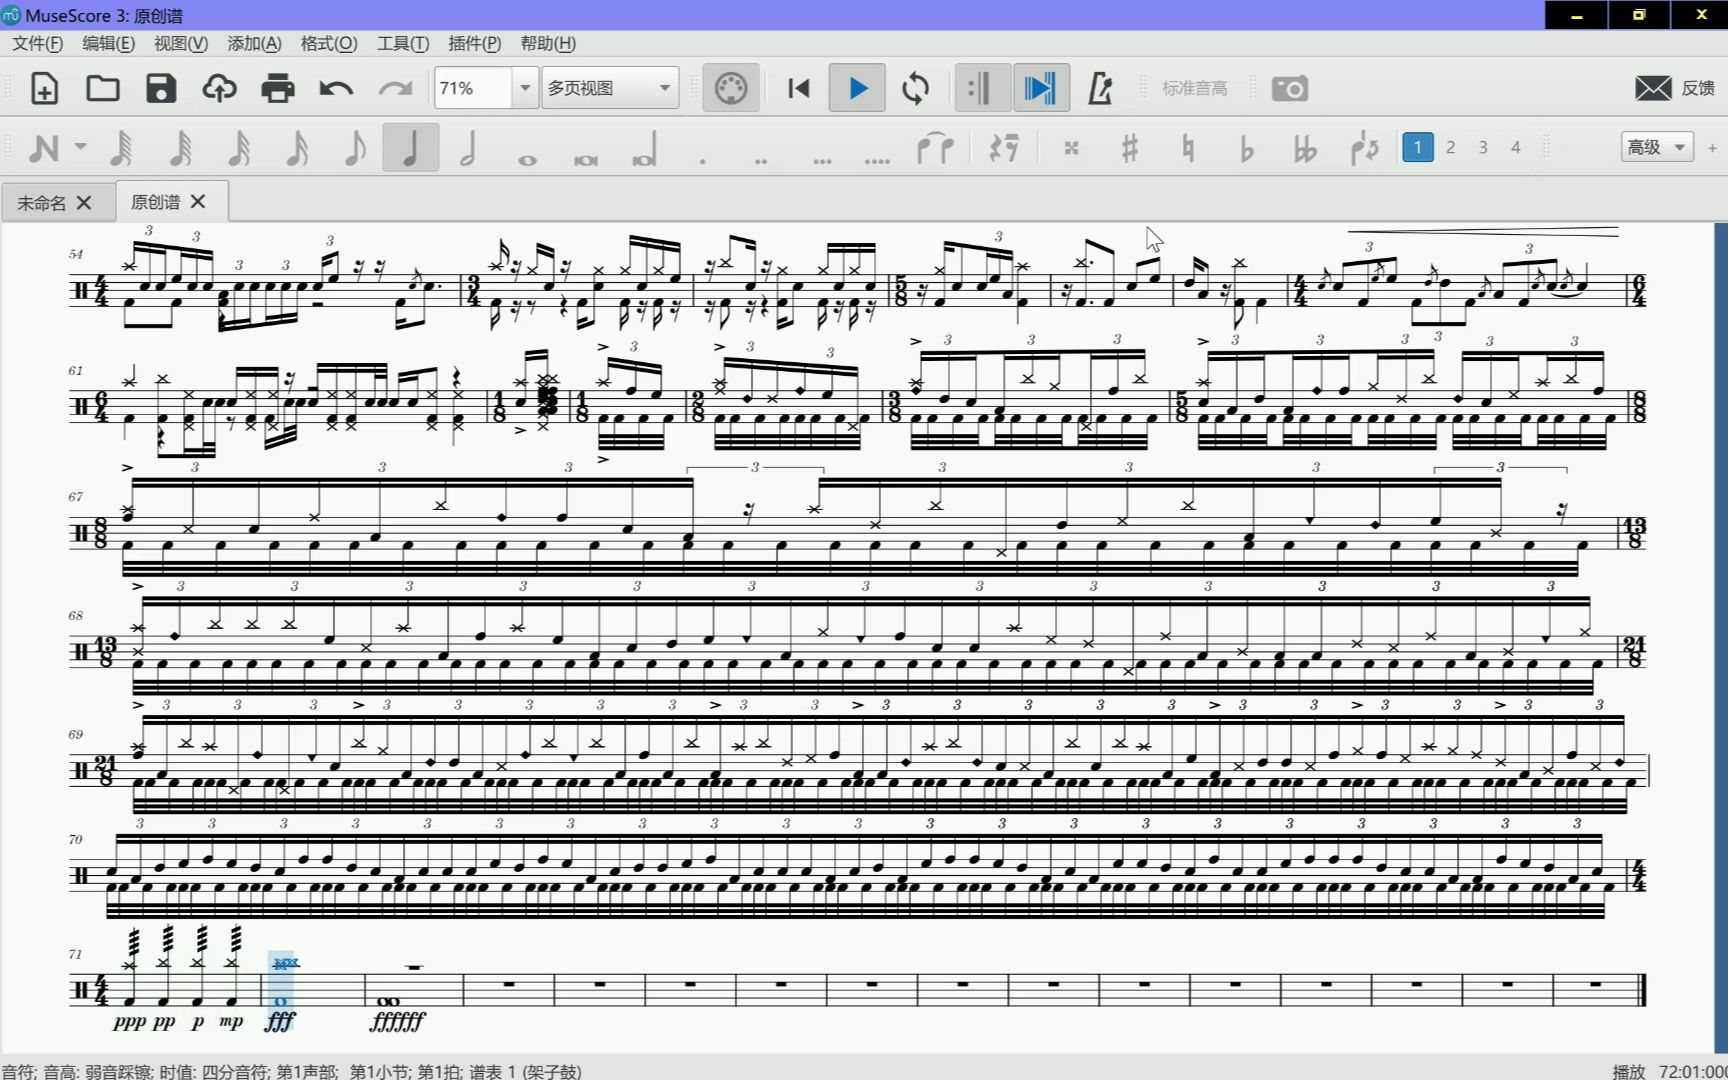
Task: Print the score with the printer icon
Action: (x=277, y=89)
